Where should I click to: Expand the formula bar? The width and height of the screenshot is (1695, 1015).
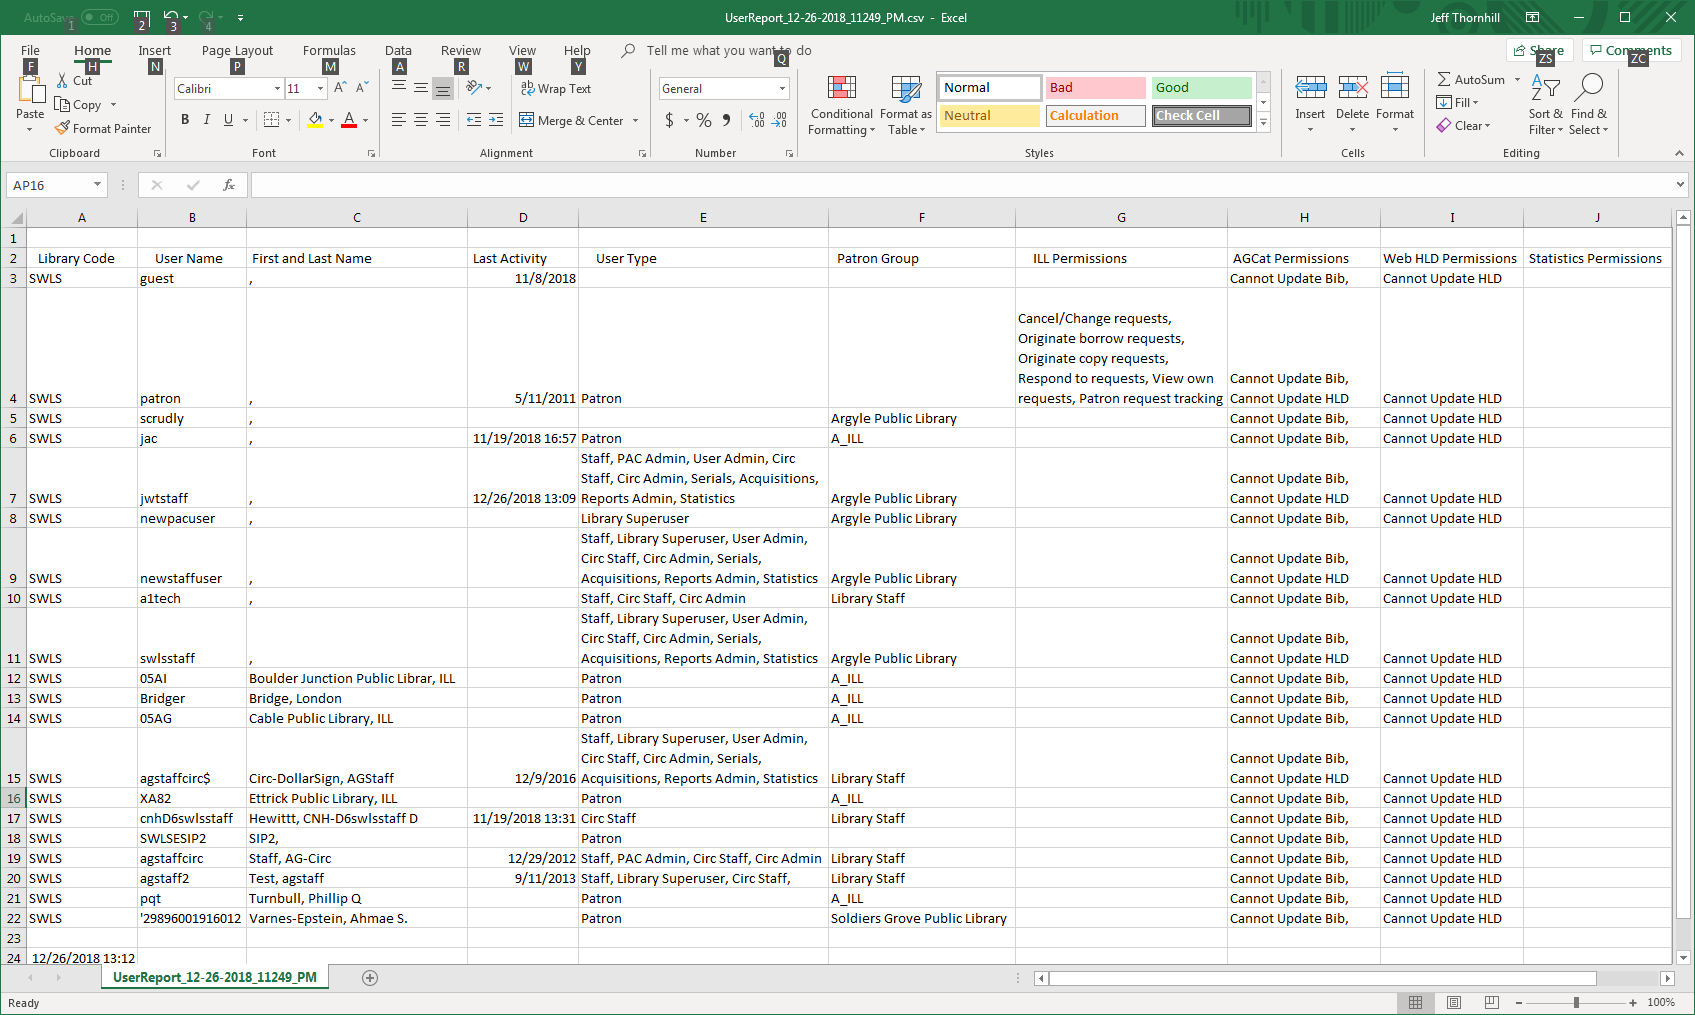[1680, 185]
